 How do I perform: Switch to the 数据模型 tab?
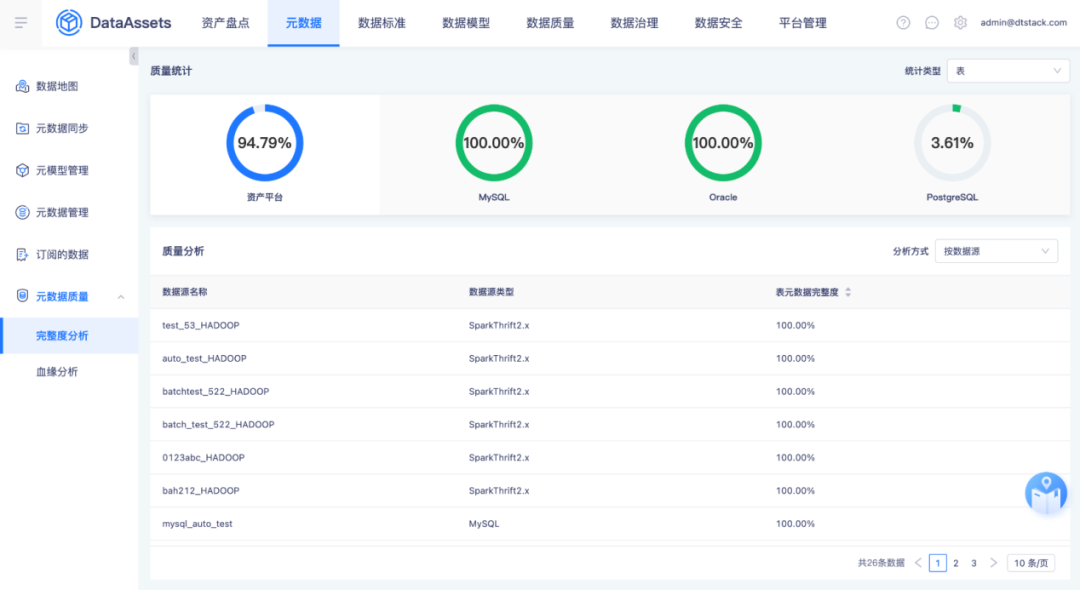pyautogui.click(x=466, y=23)
